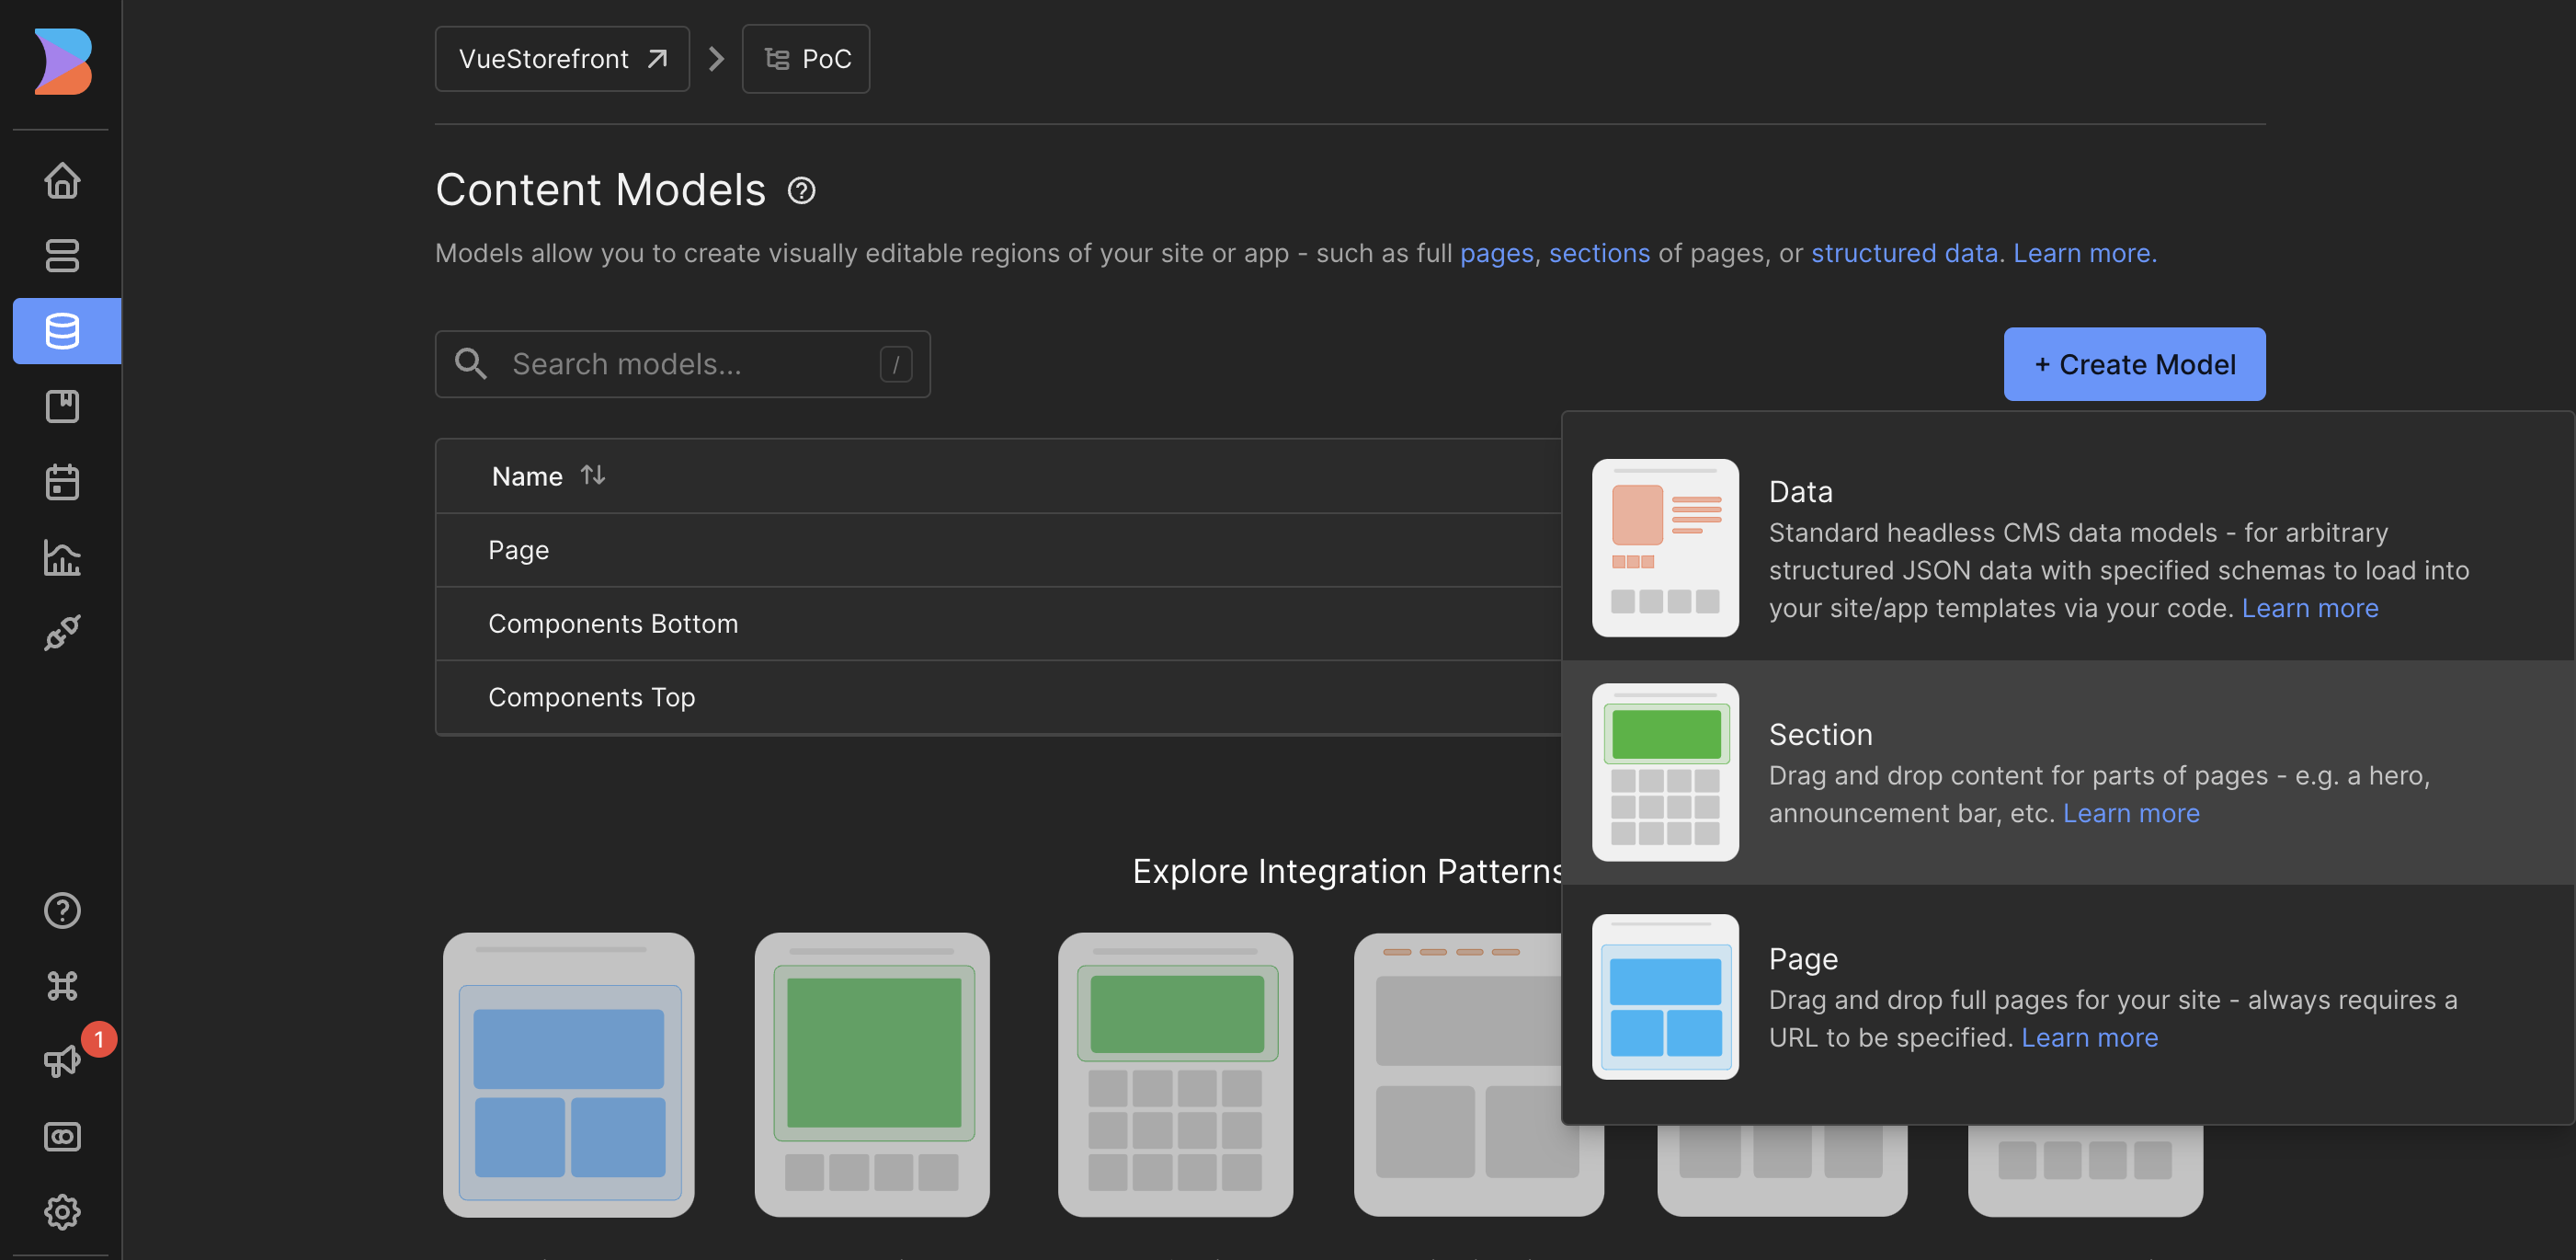
Task: Click the slash shortcut hint in search
Action: point(896,364)
